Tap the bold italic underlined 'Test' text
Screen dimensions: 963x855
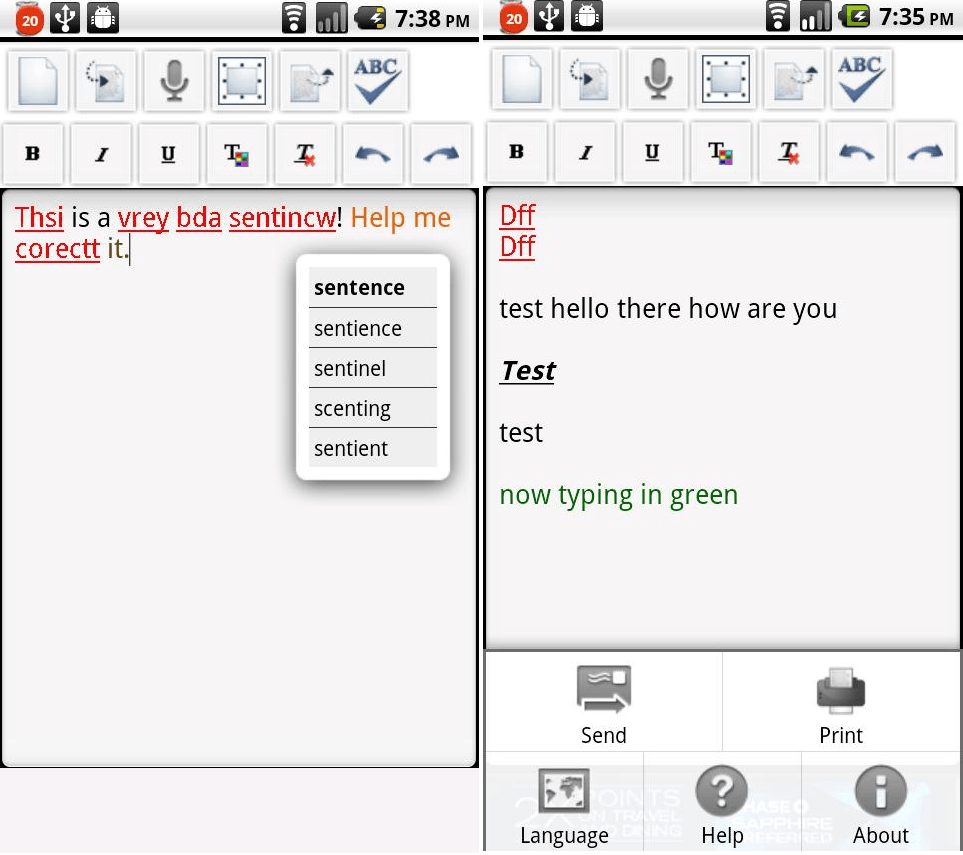tap(528, 371)
